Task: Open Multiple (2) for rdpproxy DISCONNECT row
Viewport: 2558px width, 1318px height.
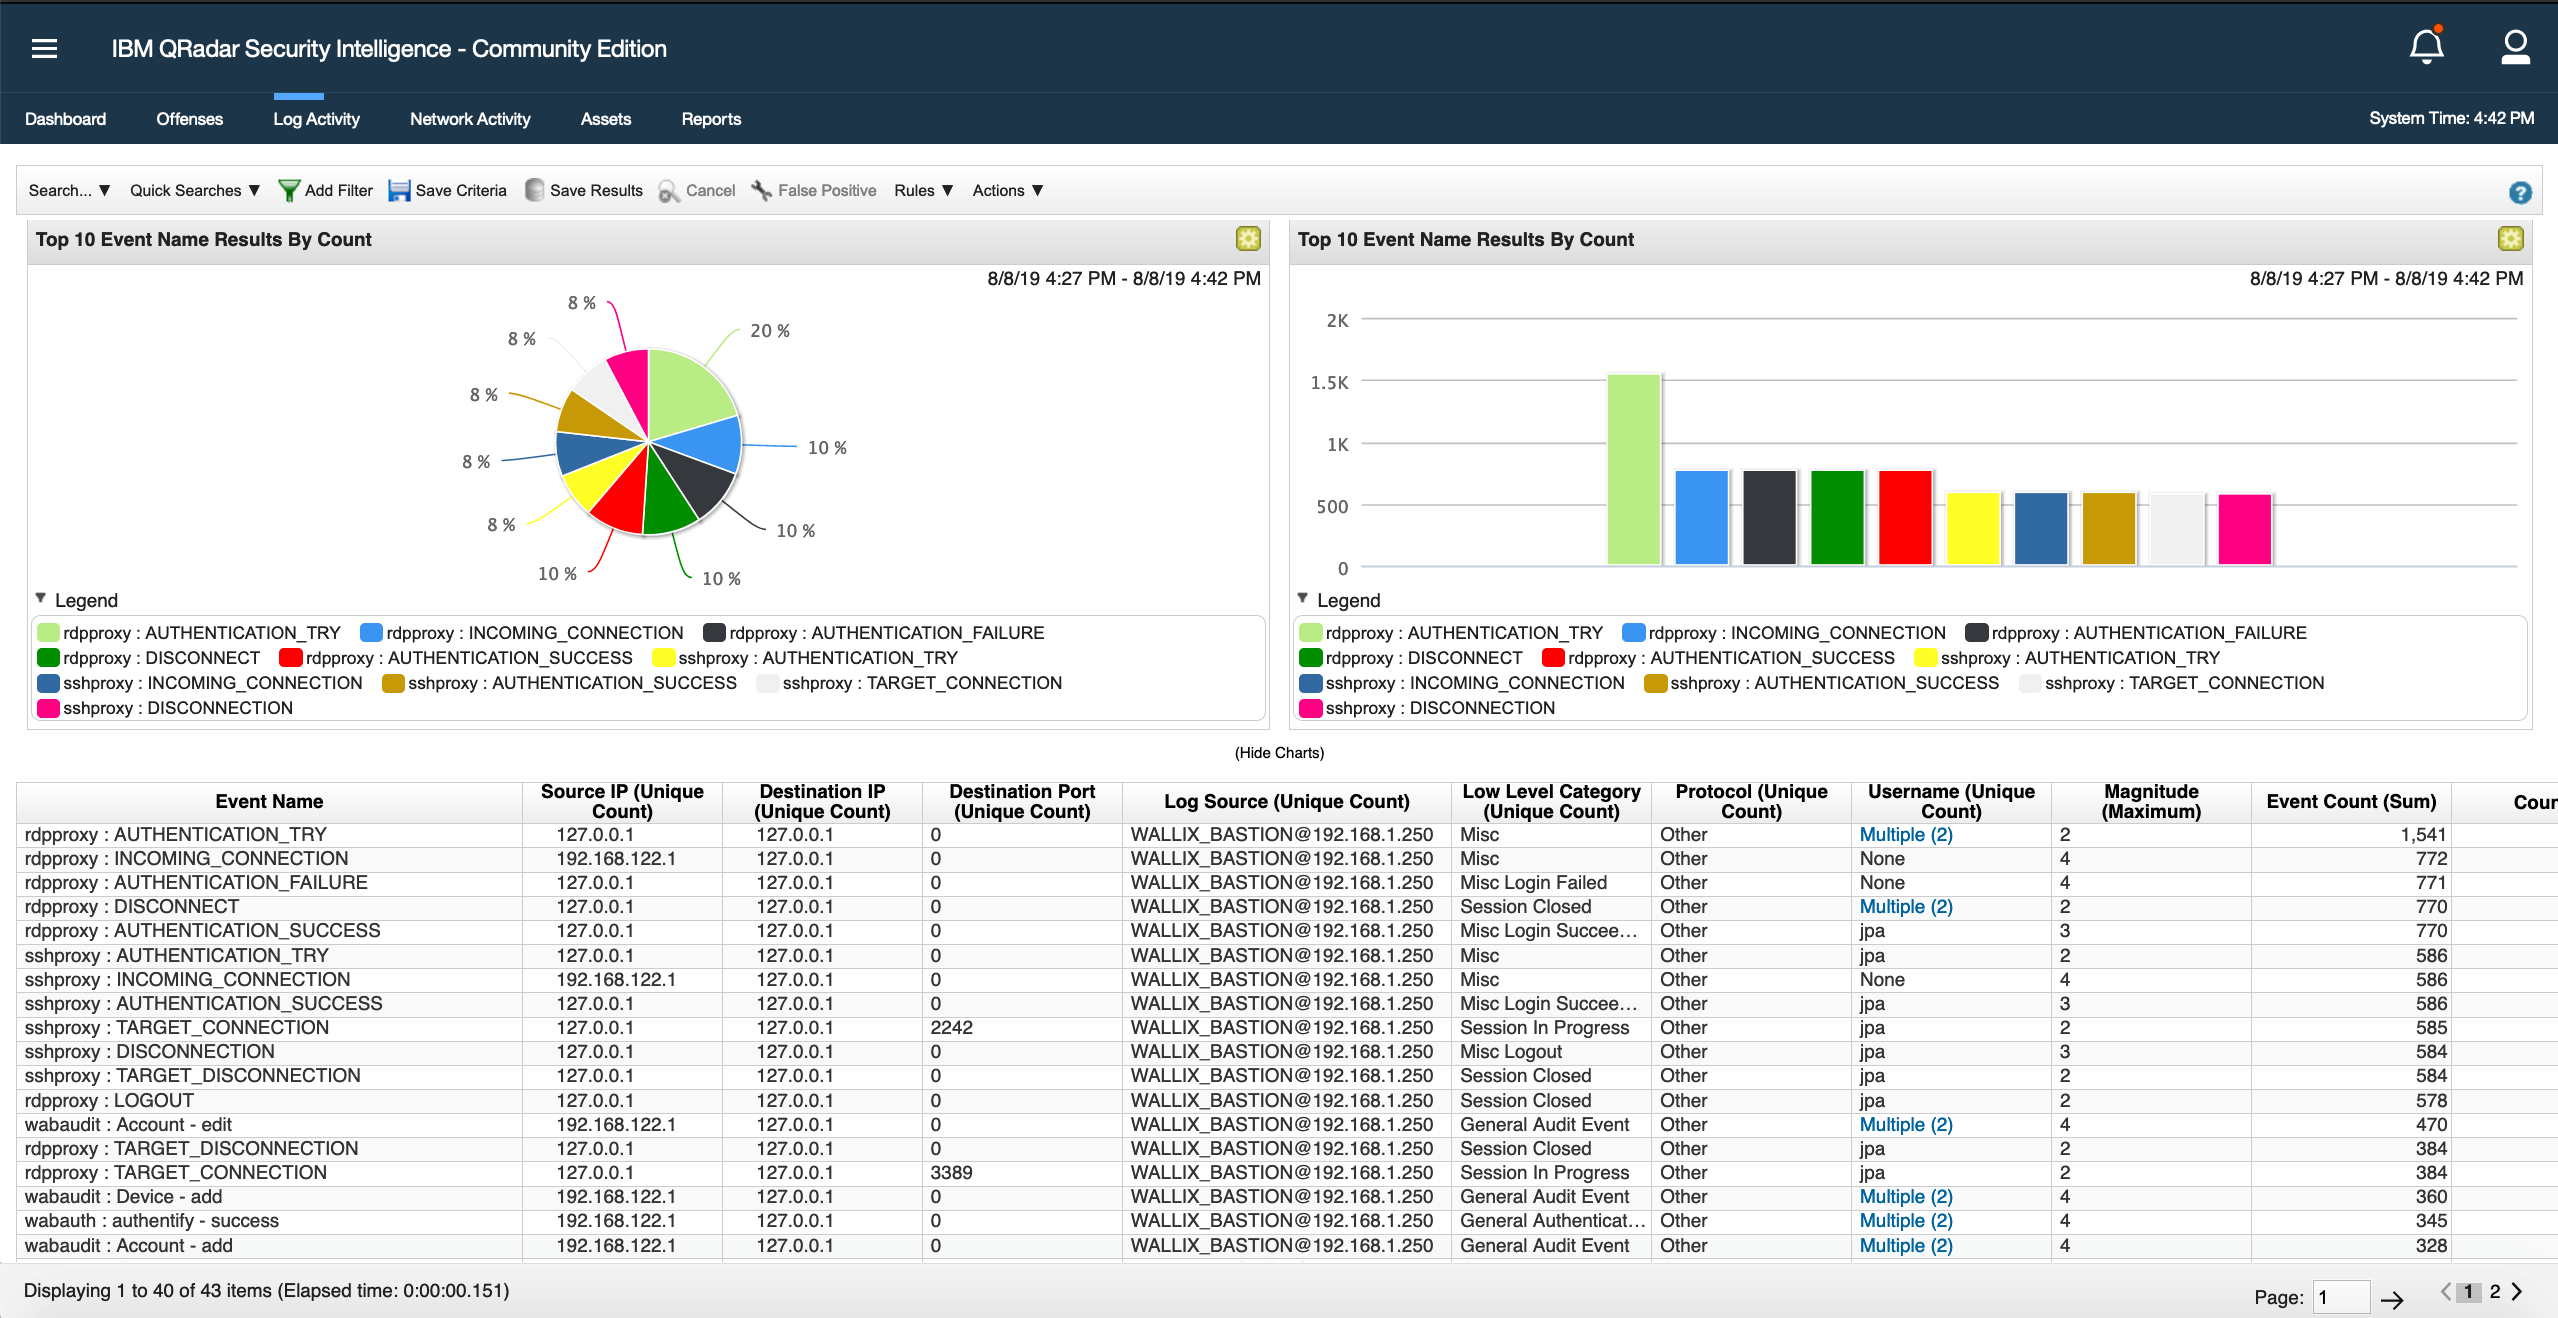Action: pos(1906,906)
